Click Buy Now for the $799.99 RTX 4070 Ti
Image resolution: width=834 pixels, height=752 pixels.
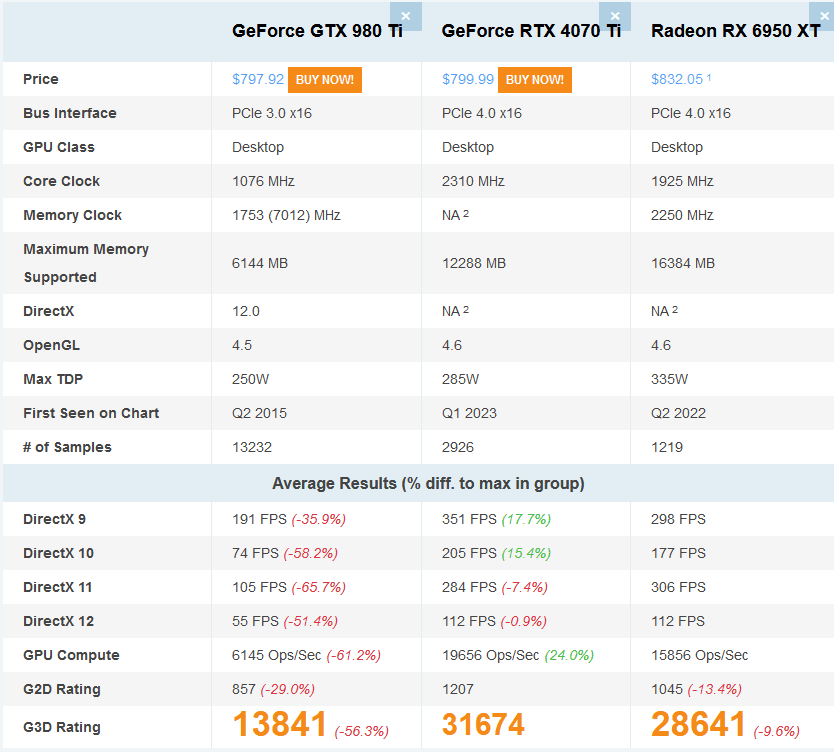(535, 80)
